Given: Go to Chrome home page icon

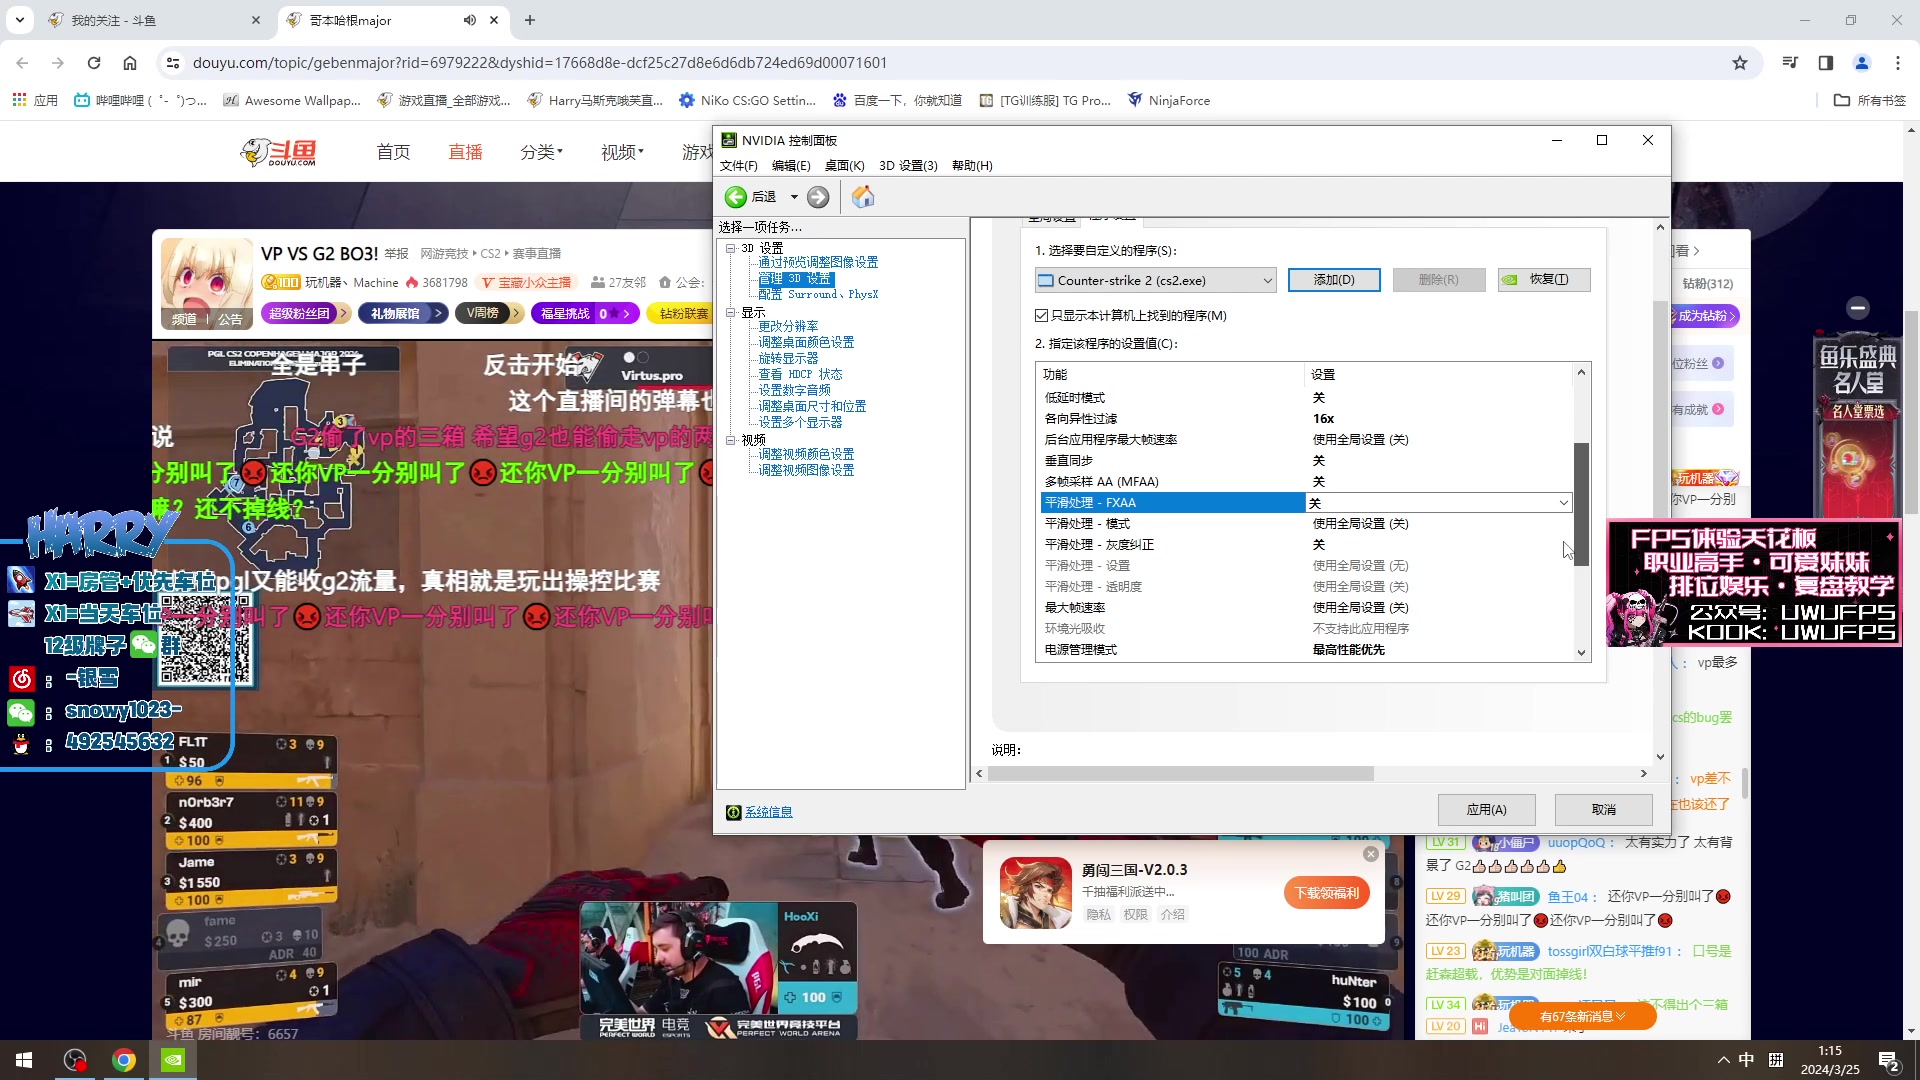Looking at the screenshot, I should coord(130,63).
